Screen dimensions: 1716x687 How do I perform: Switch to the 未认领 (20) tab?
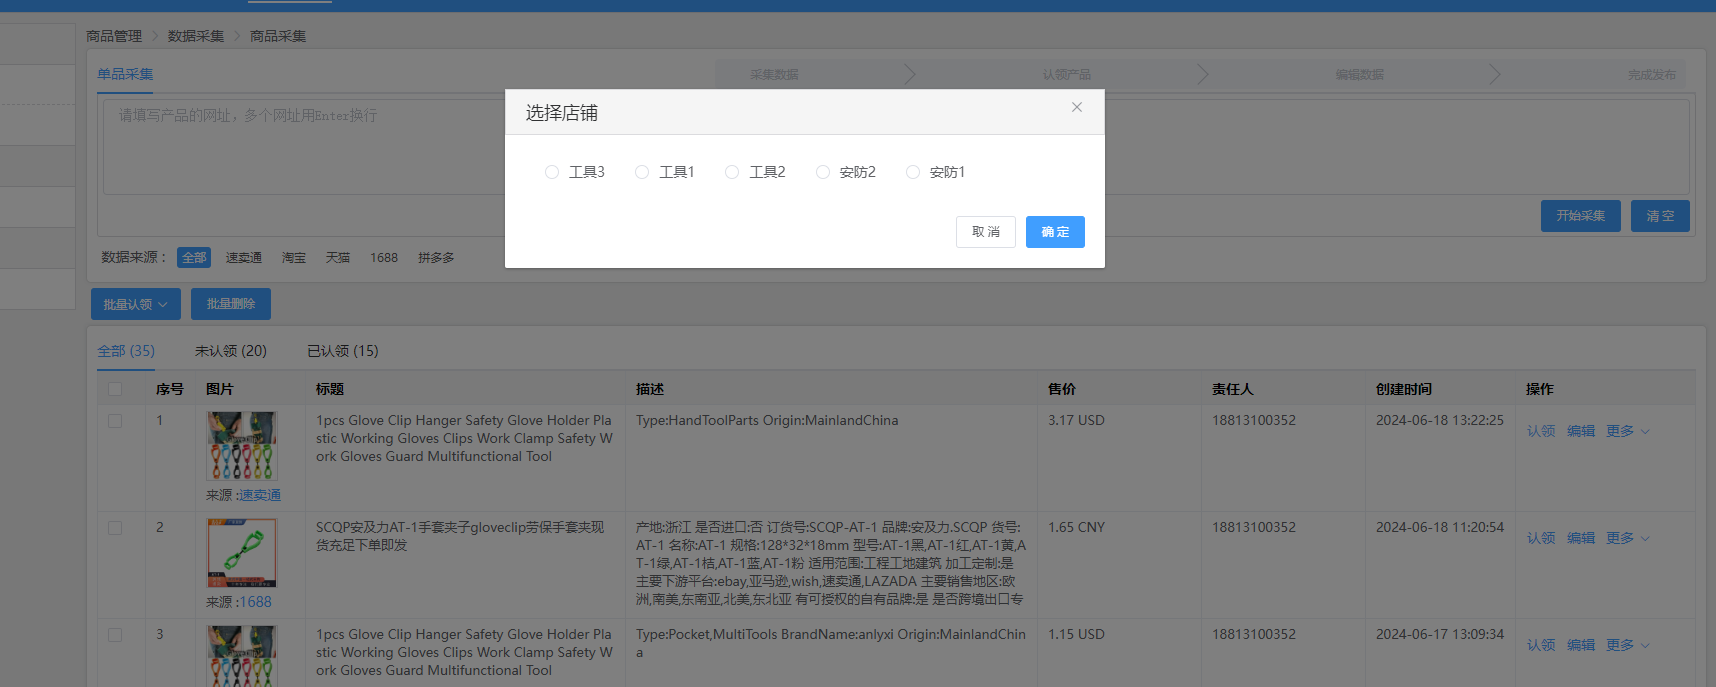tap(231, 351)
